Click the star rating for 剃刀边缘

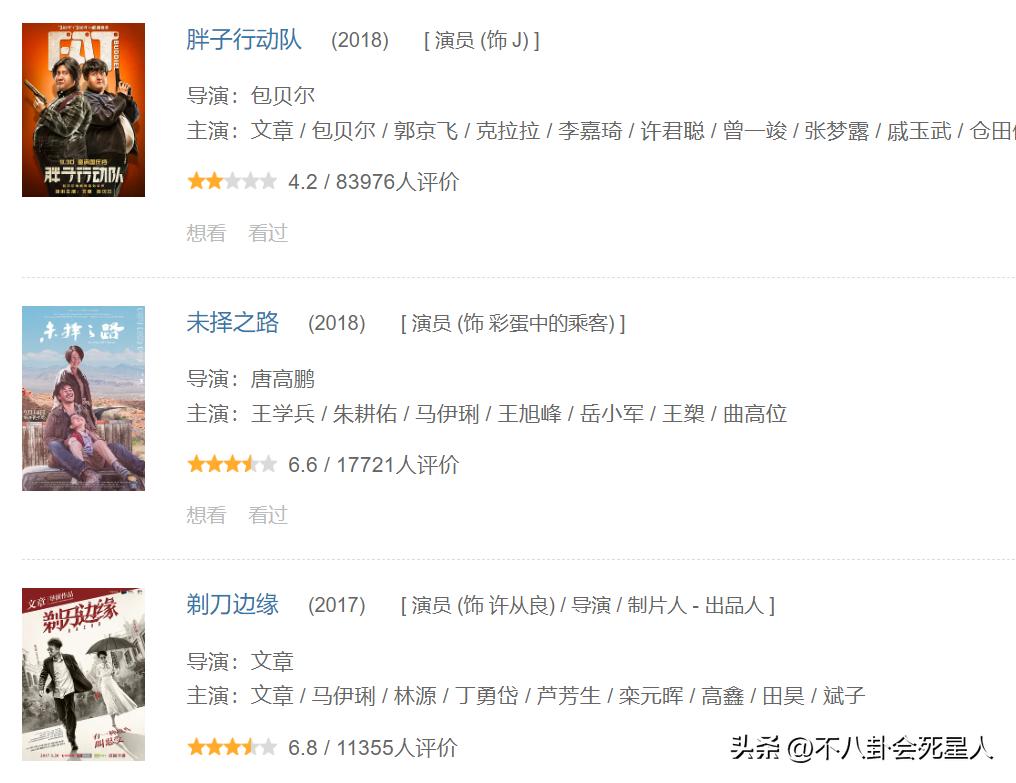(232, 747)
